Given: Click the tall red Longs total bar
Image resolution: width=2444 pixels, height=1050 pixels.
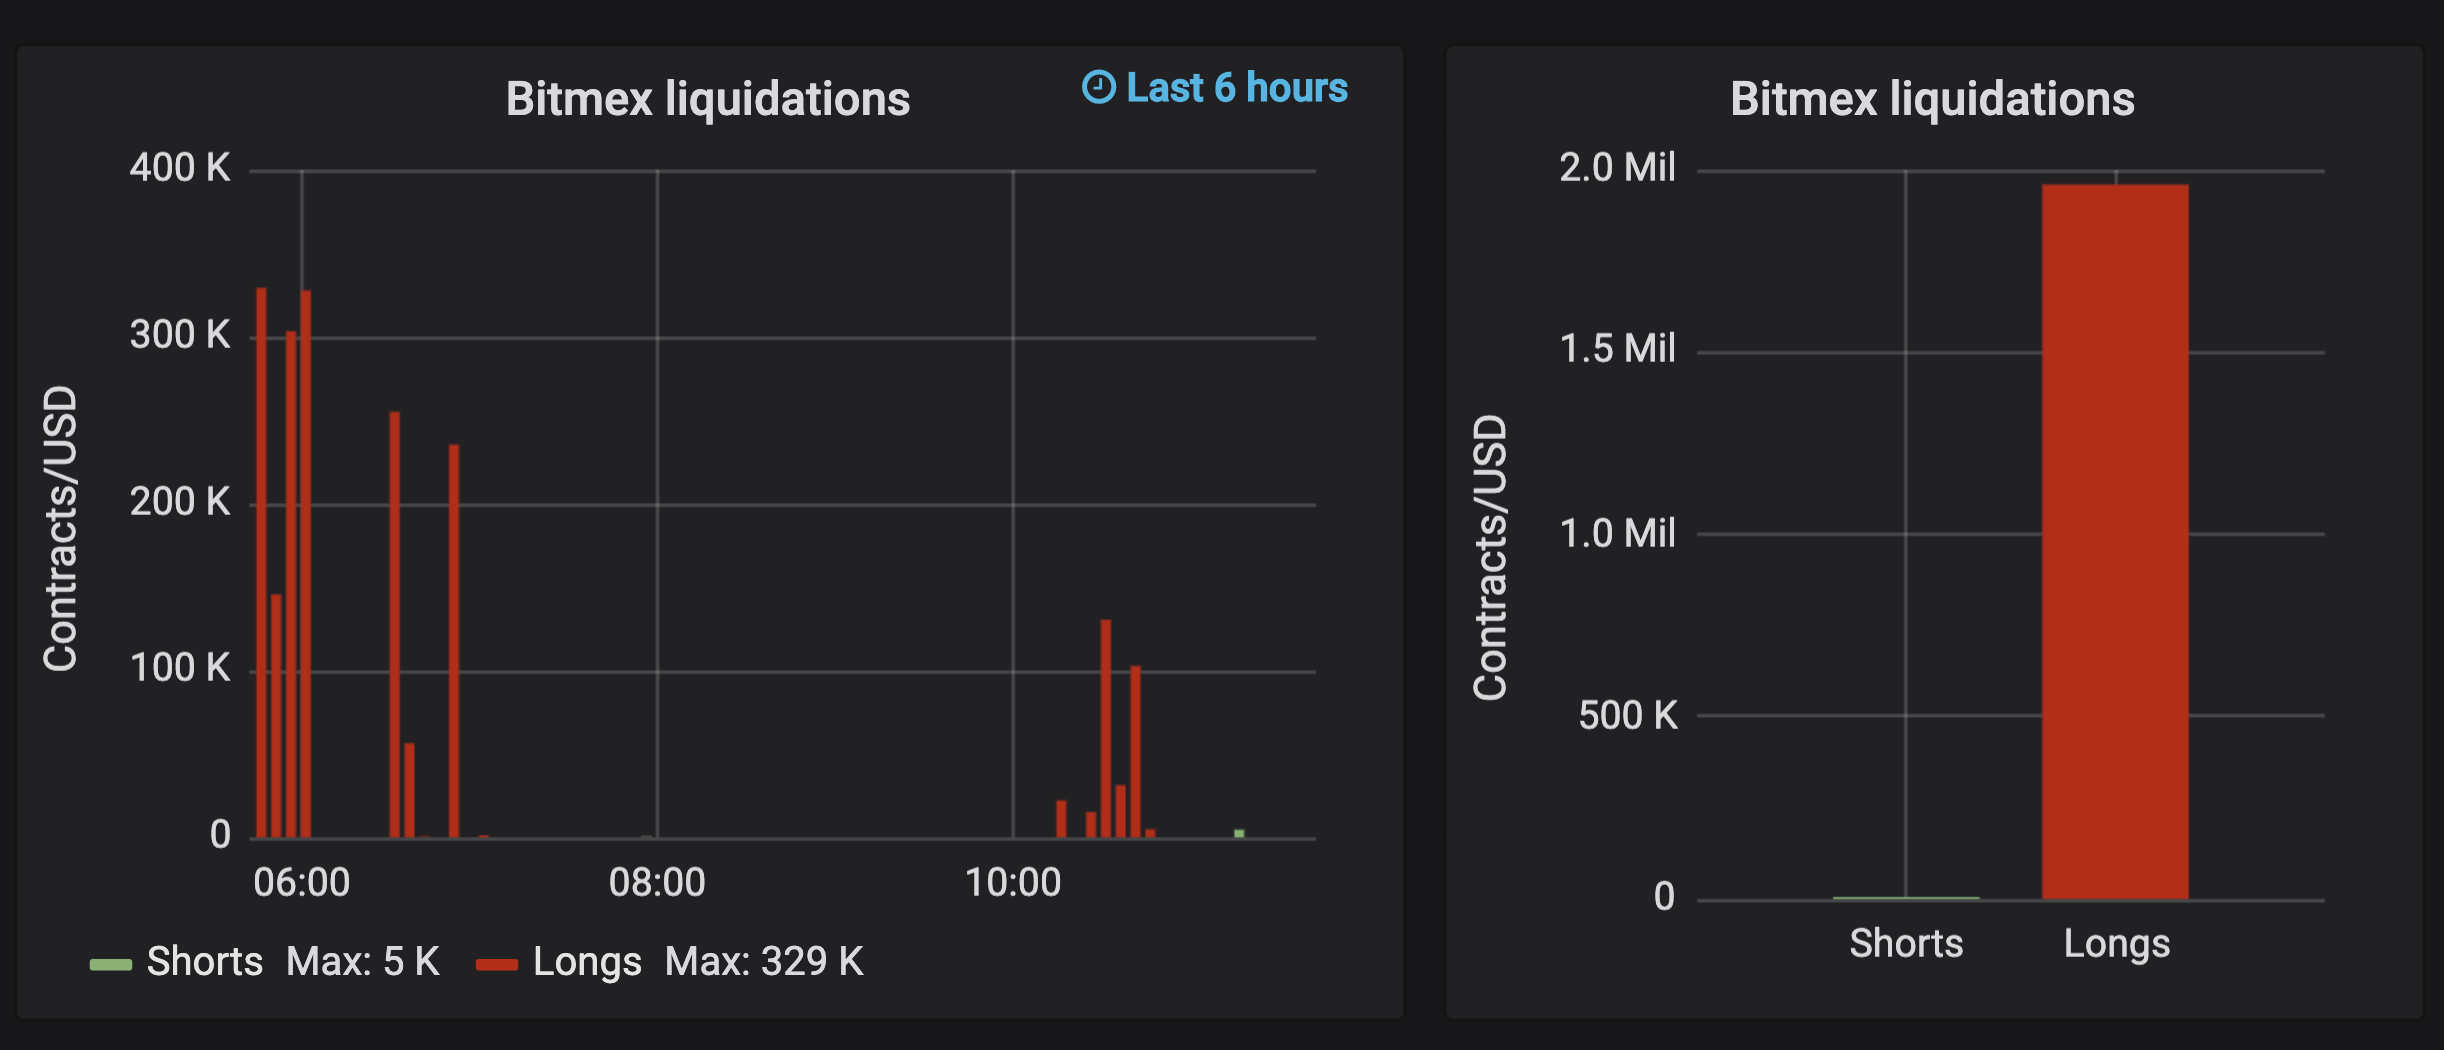Looking at the screenshot, I should point(2115,541).
